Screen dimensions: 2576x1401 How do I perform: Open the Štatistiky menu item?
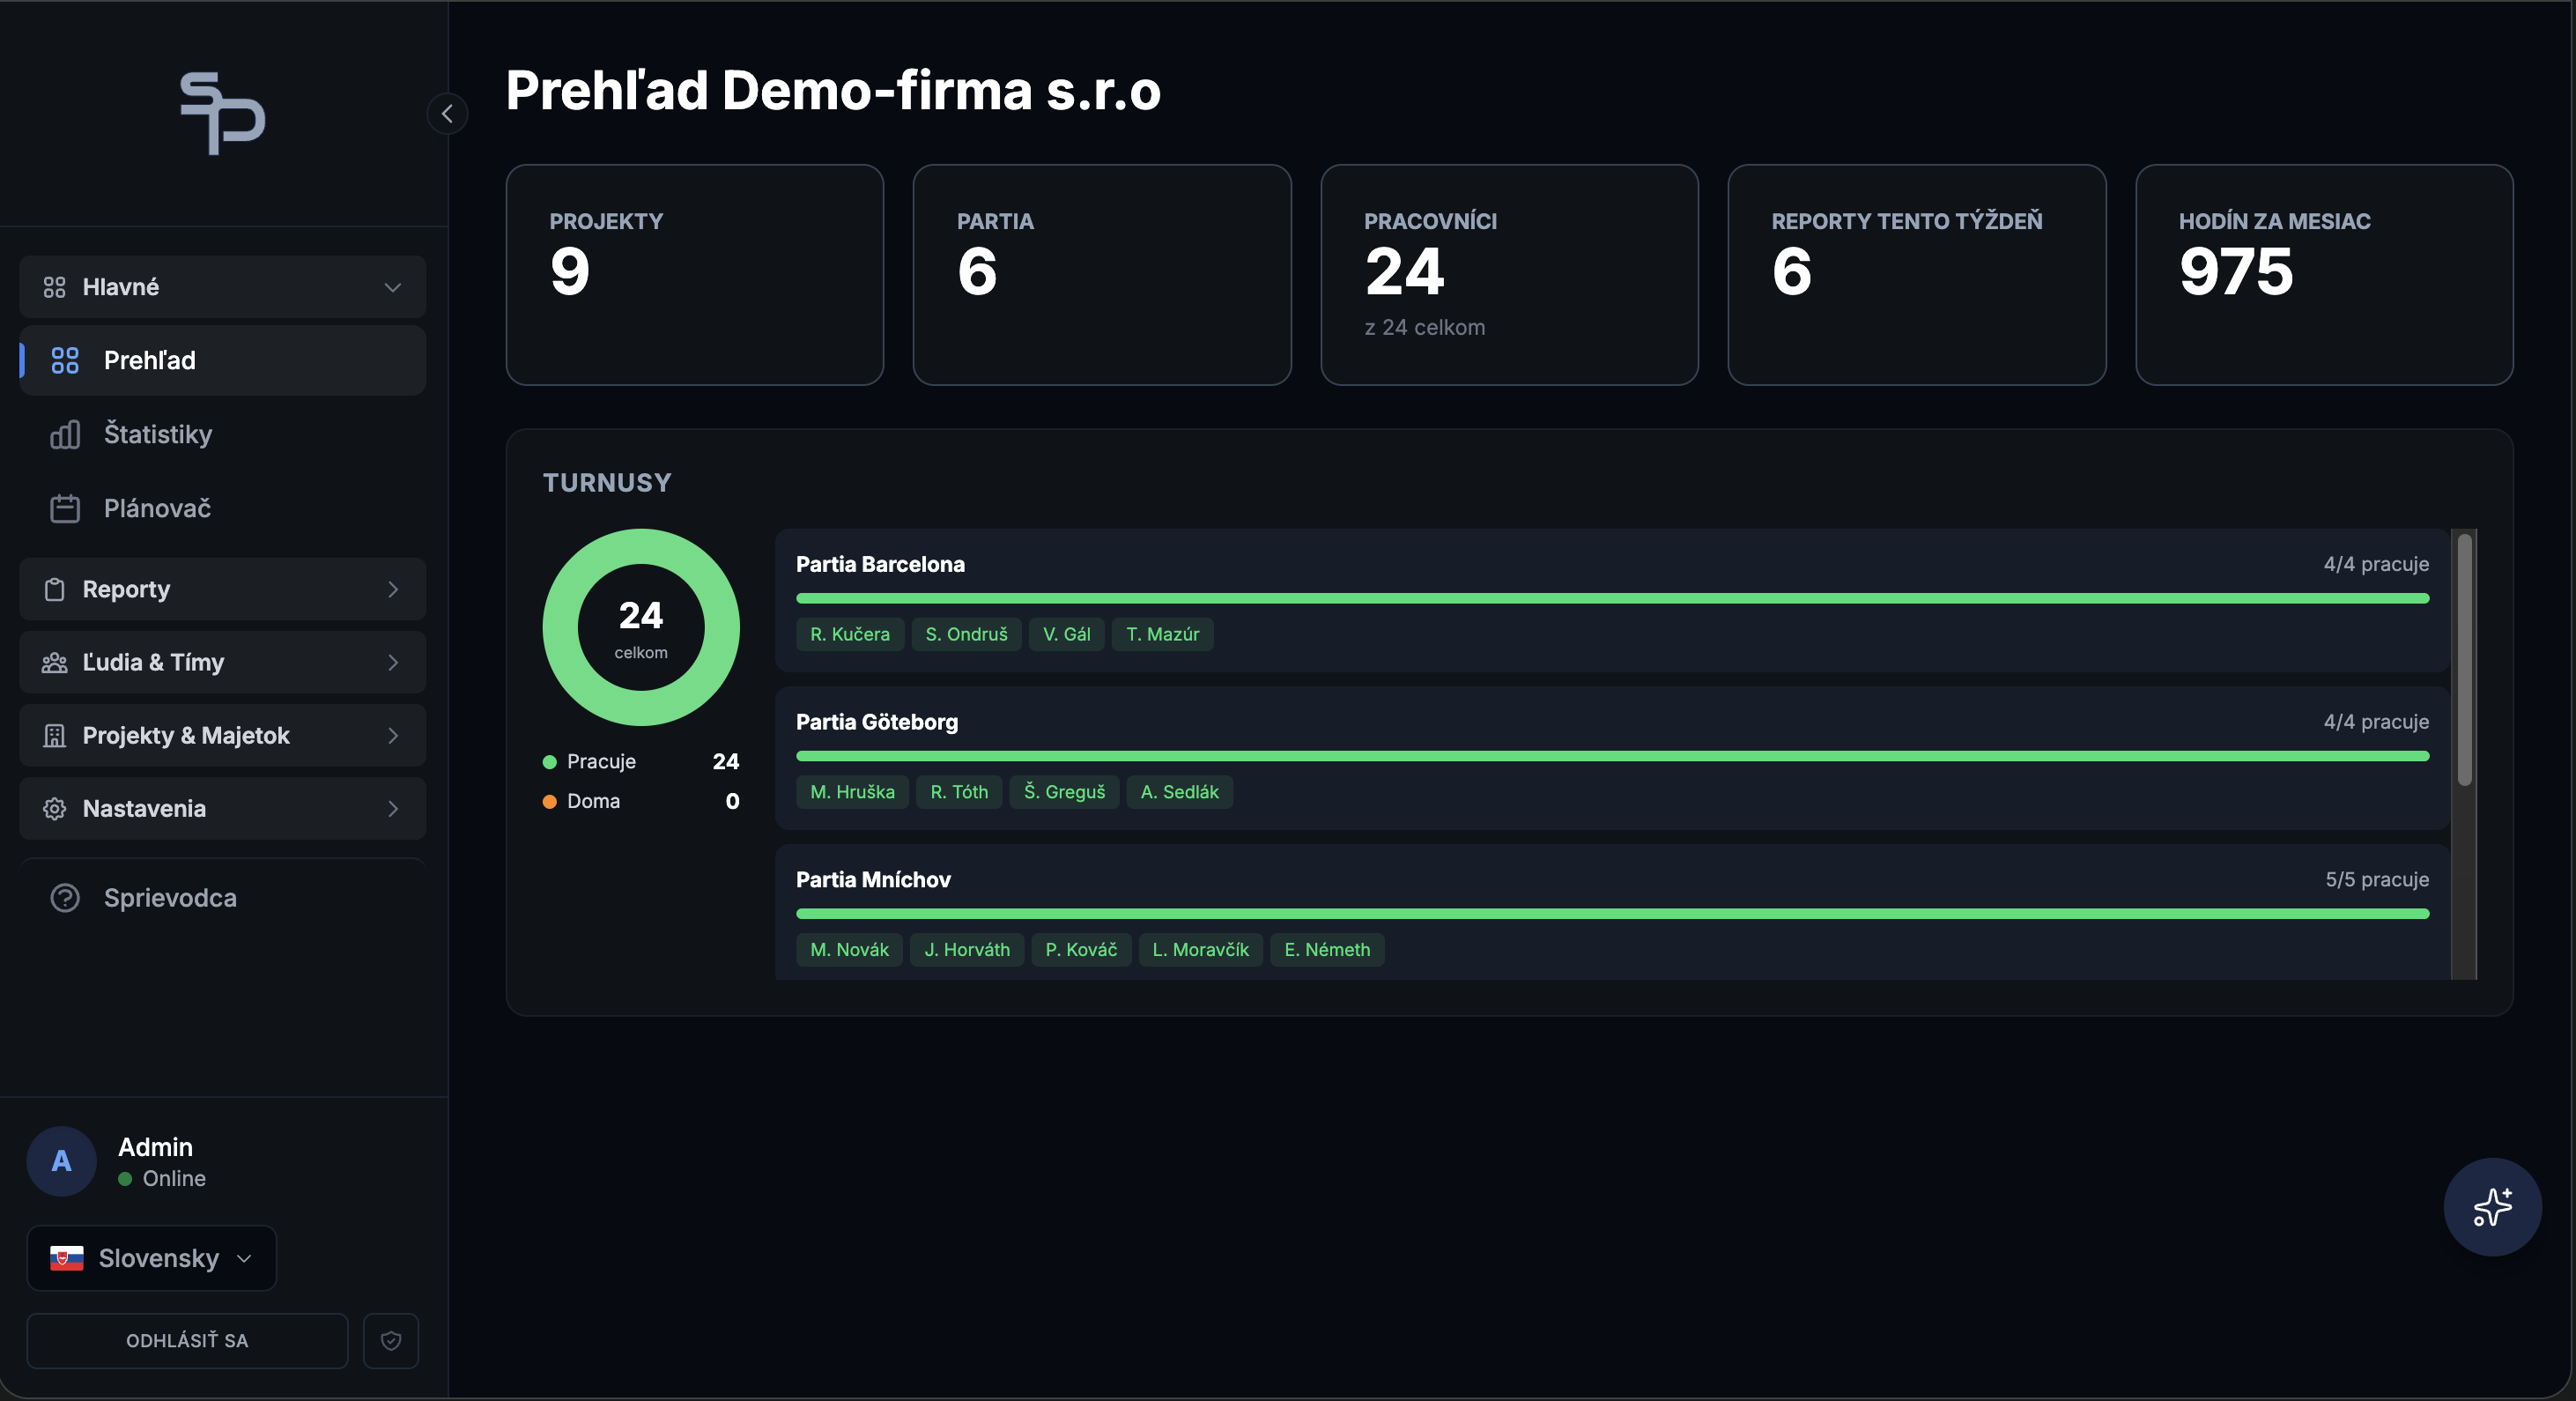point(222,434)
